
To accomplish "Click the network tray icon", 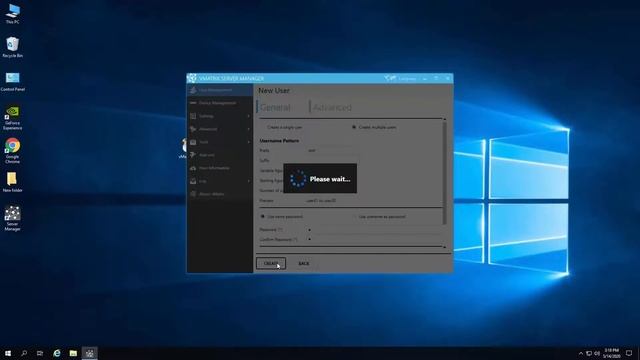I will point(589,353).
